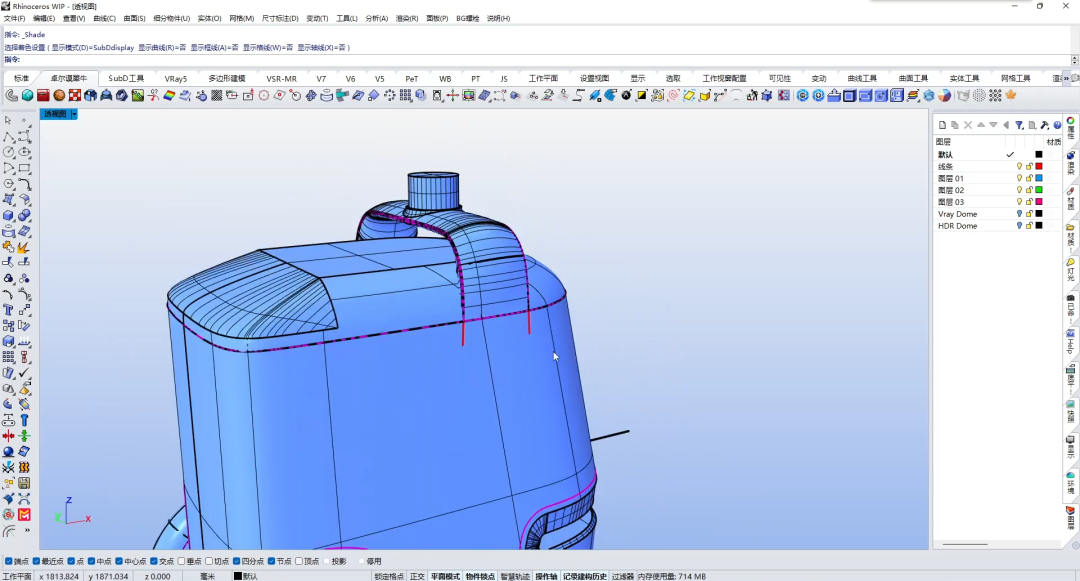Click the red M icon in left toolbar

25,515
